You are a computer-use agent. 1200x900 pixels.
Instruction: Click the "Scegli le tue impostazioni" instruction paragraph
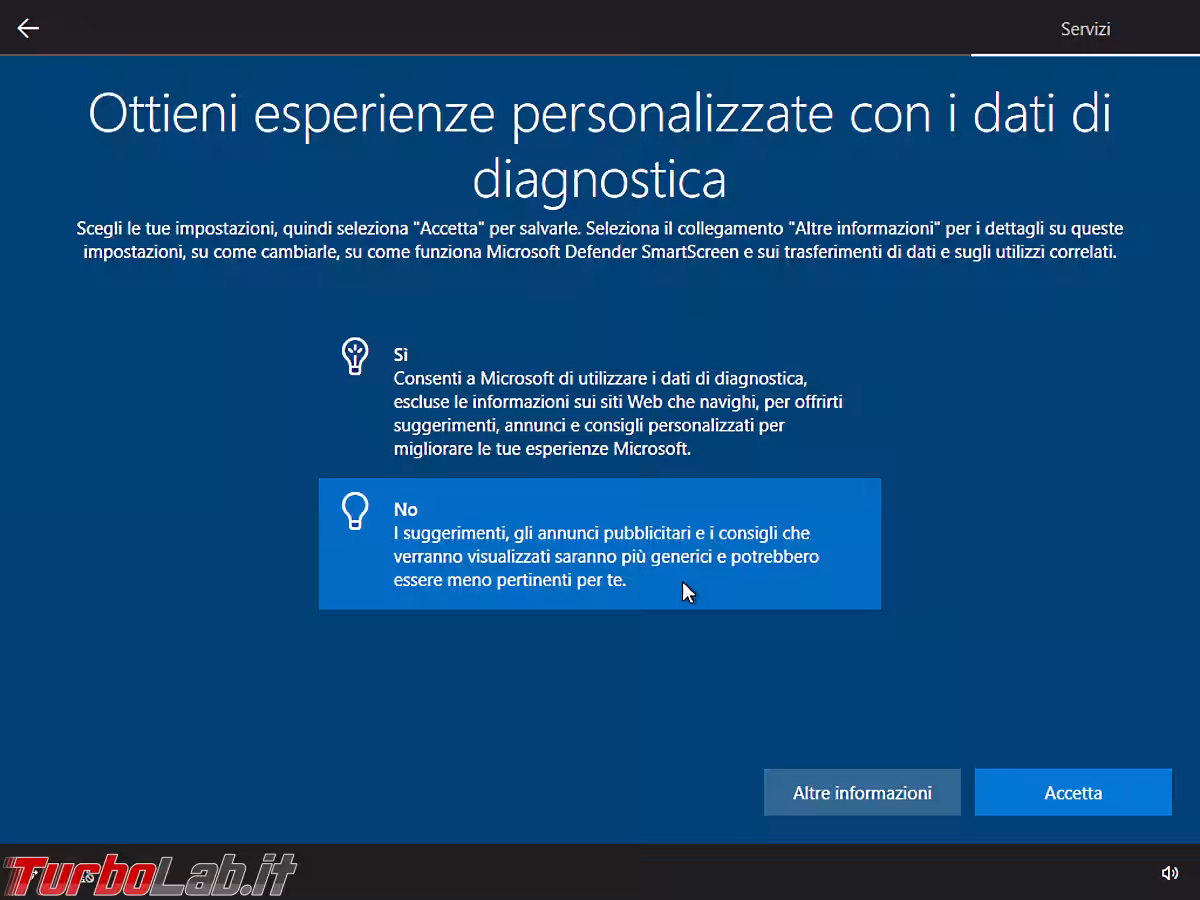coord(600,241)
